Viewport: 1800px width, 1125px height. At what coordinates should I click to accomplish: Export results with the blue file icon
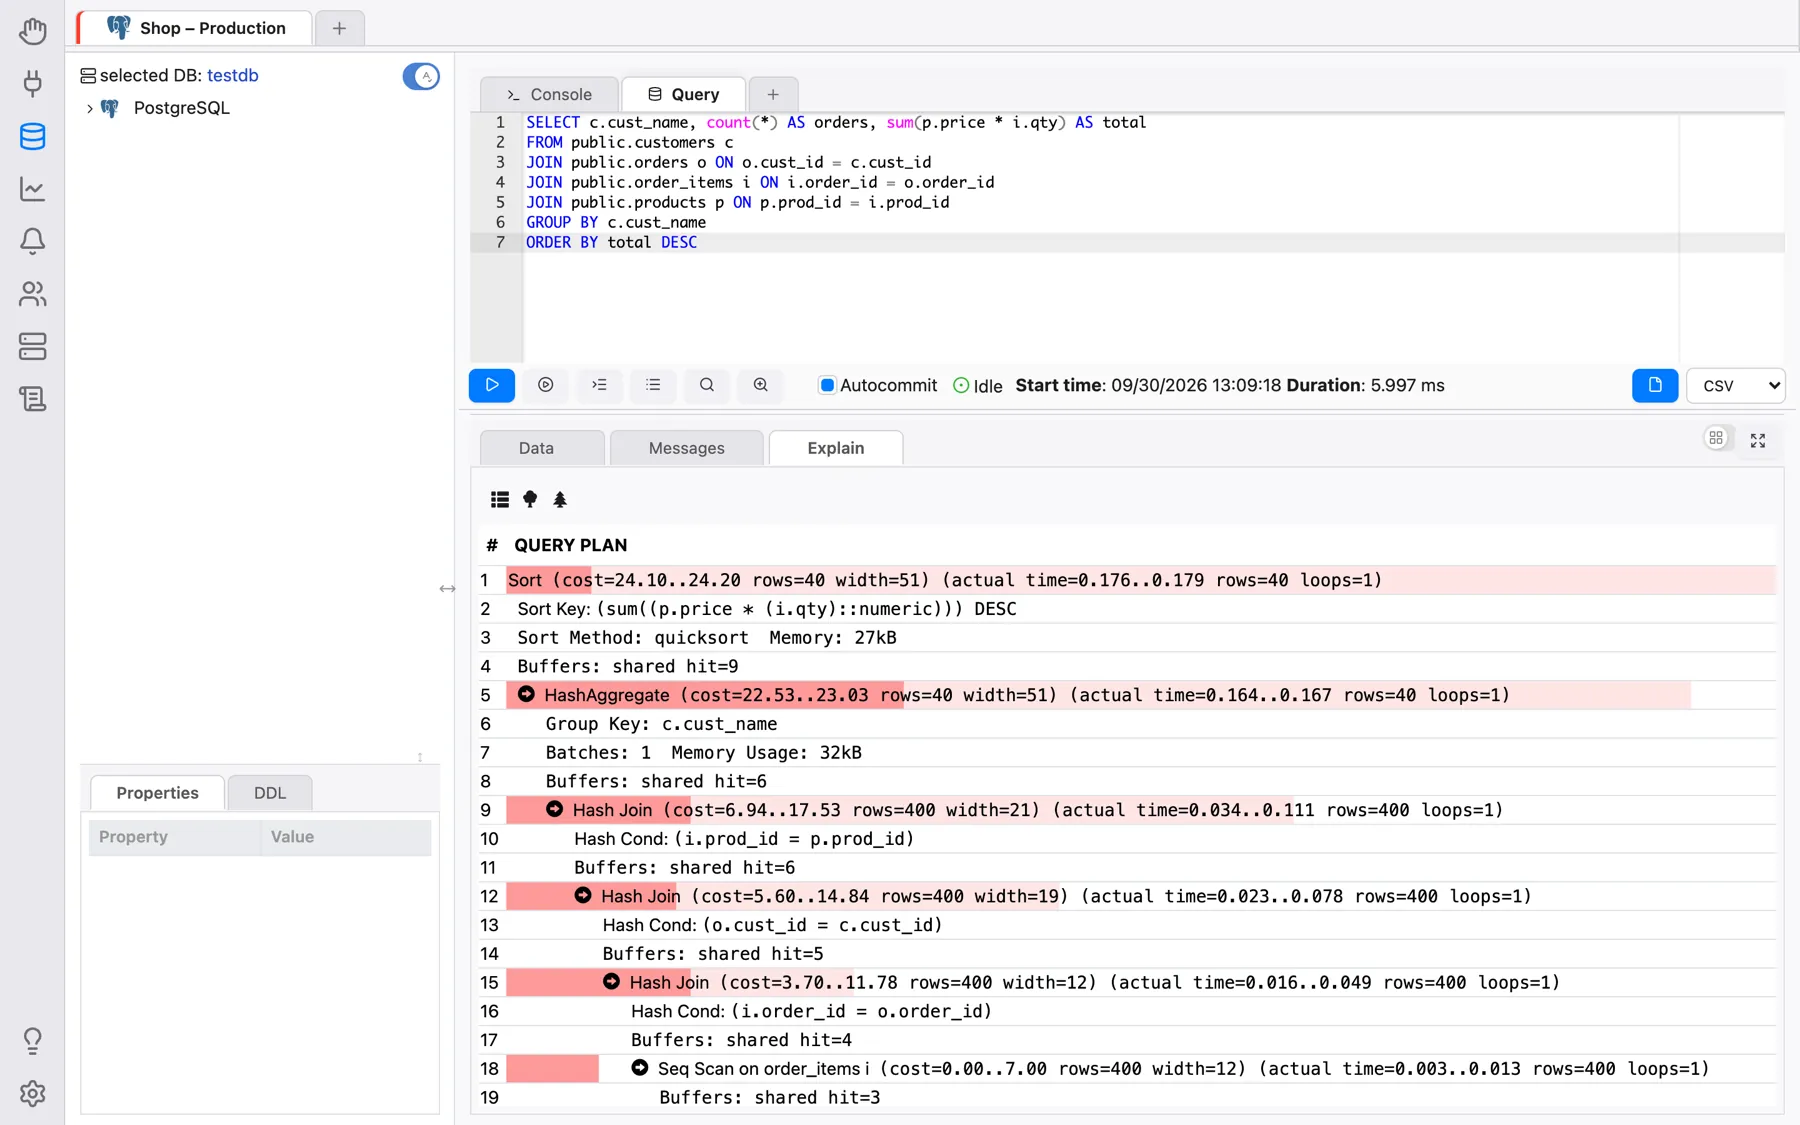coord(1655,385)
